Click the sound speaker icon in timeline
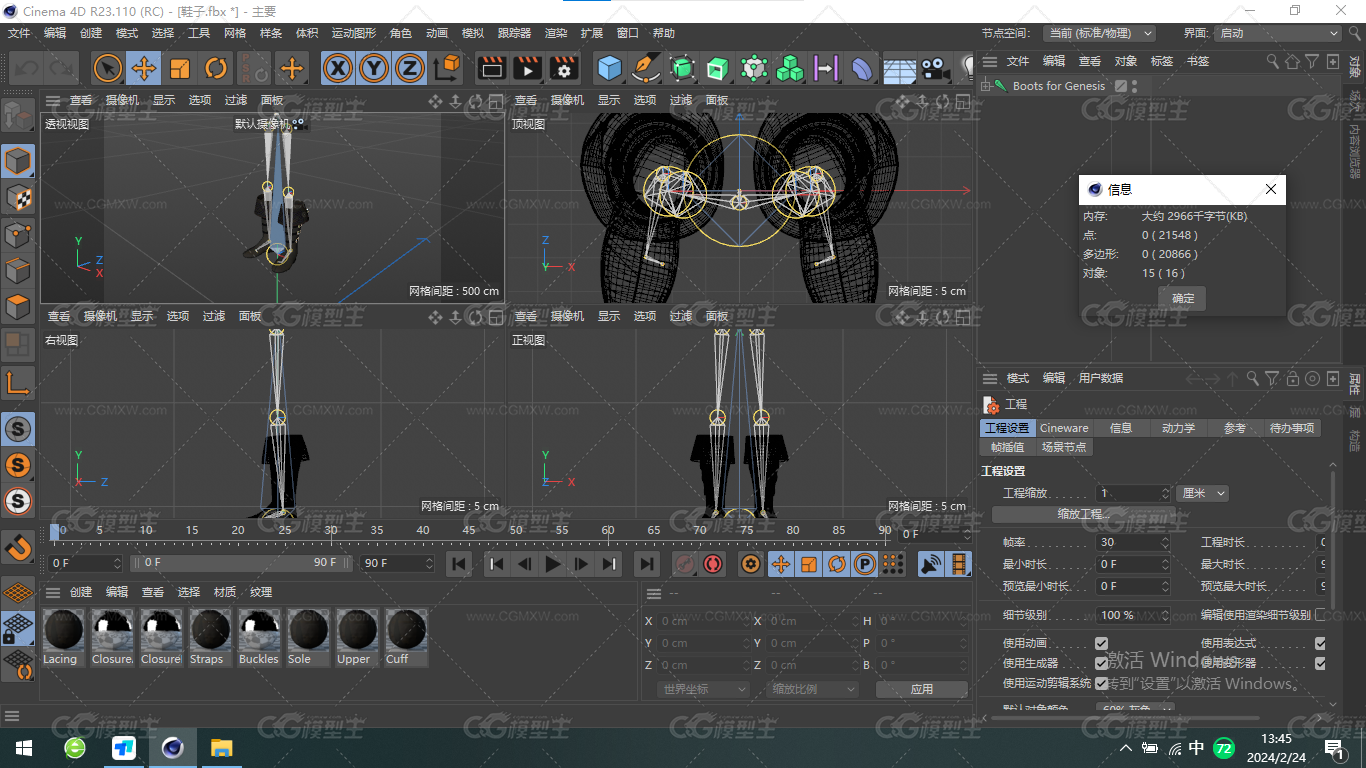Screen dimensions: 1366x768 coord(931,564)
